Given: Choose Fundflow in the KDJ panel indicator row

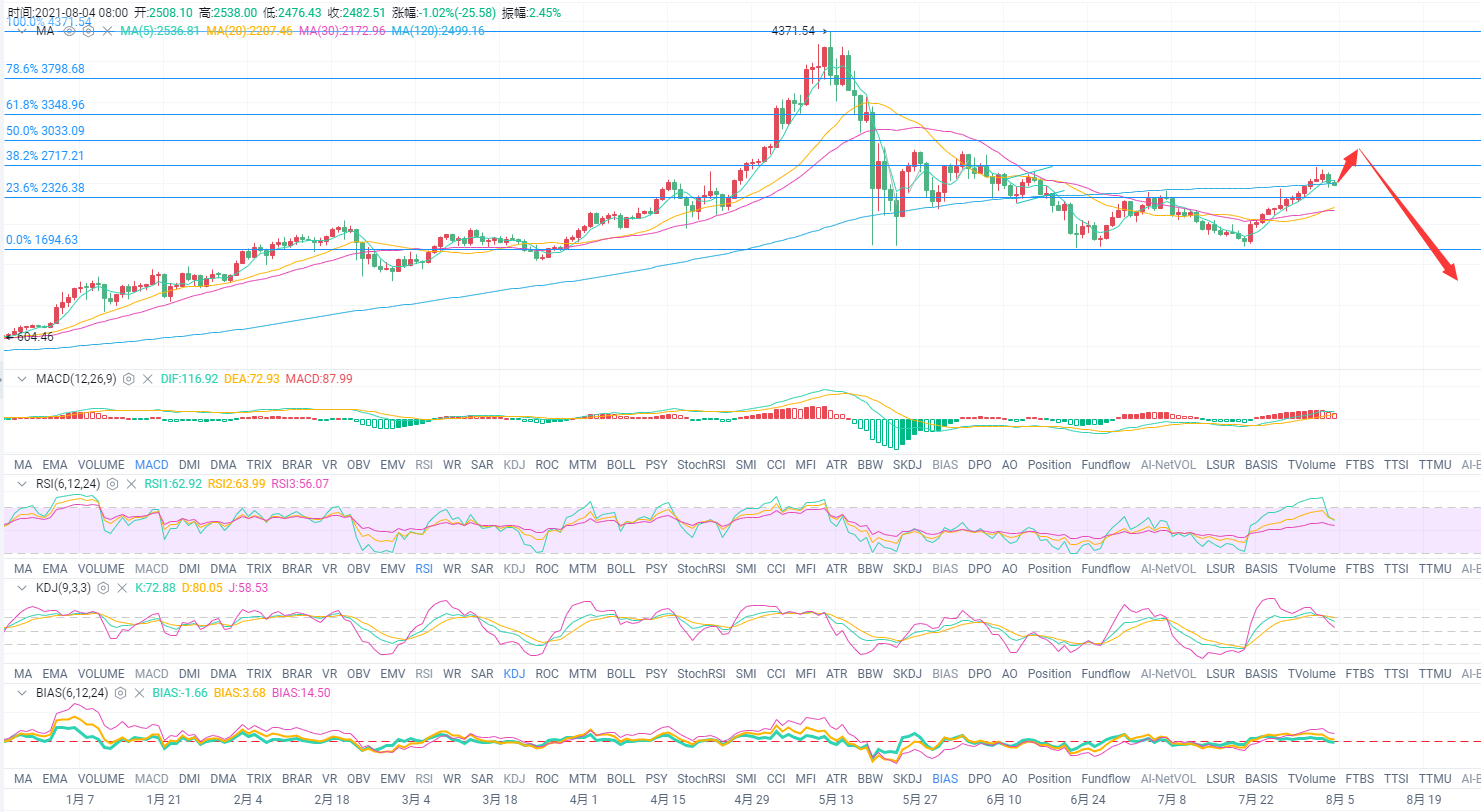Looking at the screenshot, I should (1105, 674).
